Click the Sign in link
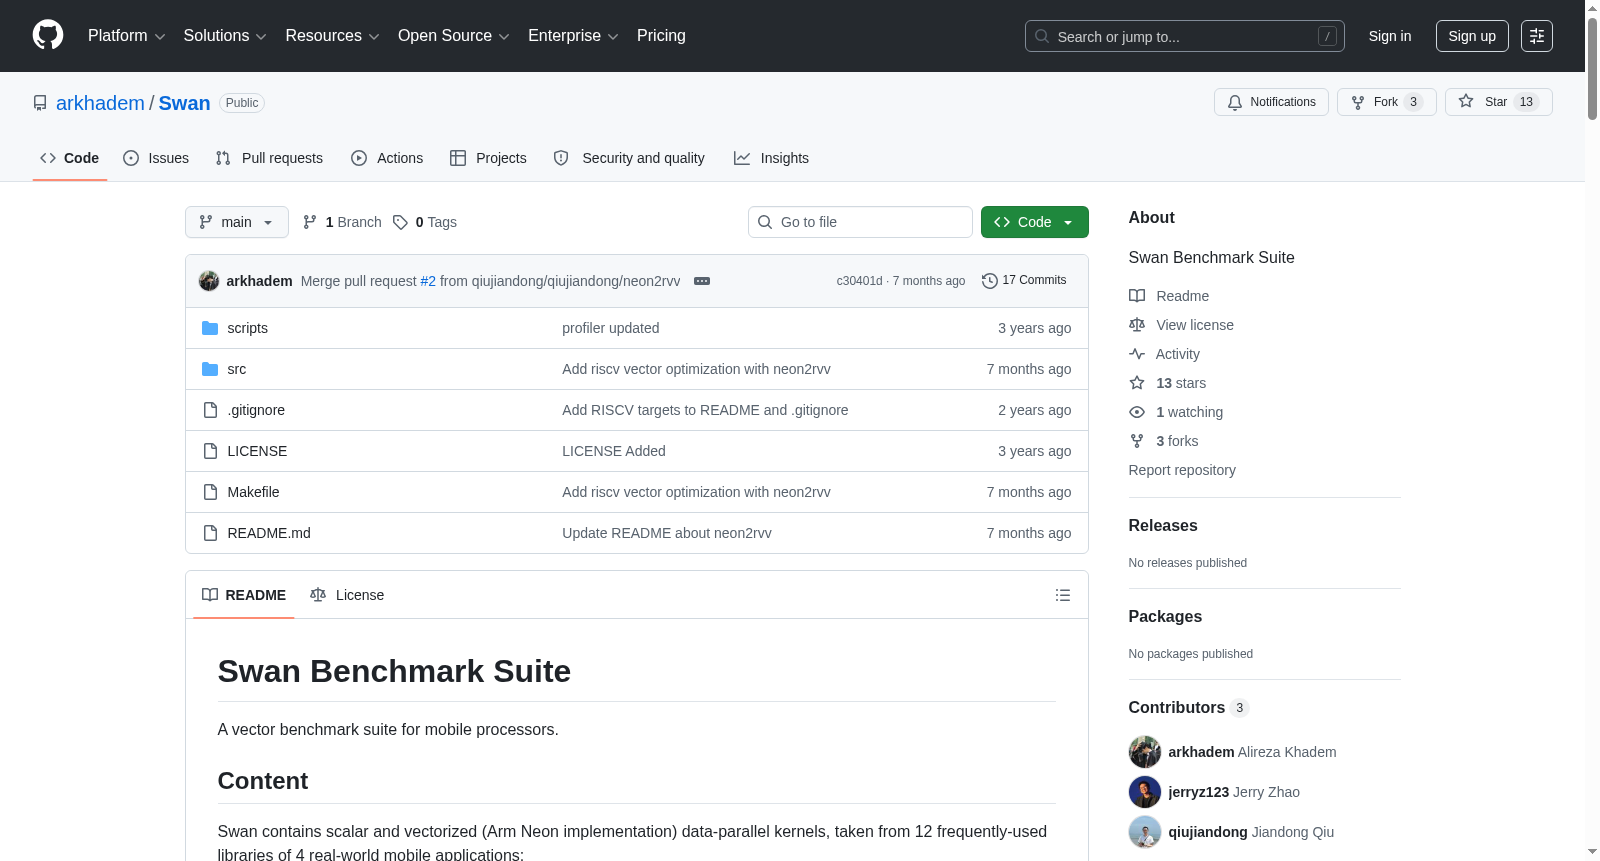Screen dimensions: 1600x861 [1390, 36]
